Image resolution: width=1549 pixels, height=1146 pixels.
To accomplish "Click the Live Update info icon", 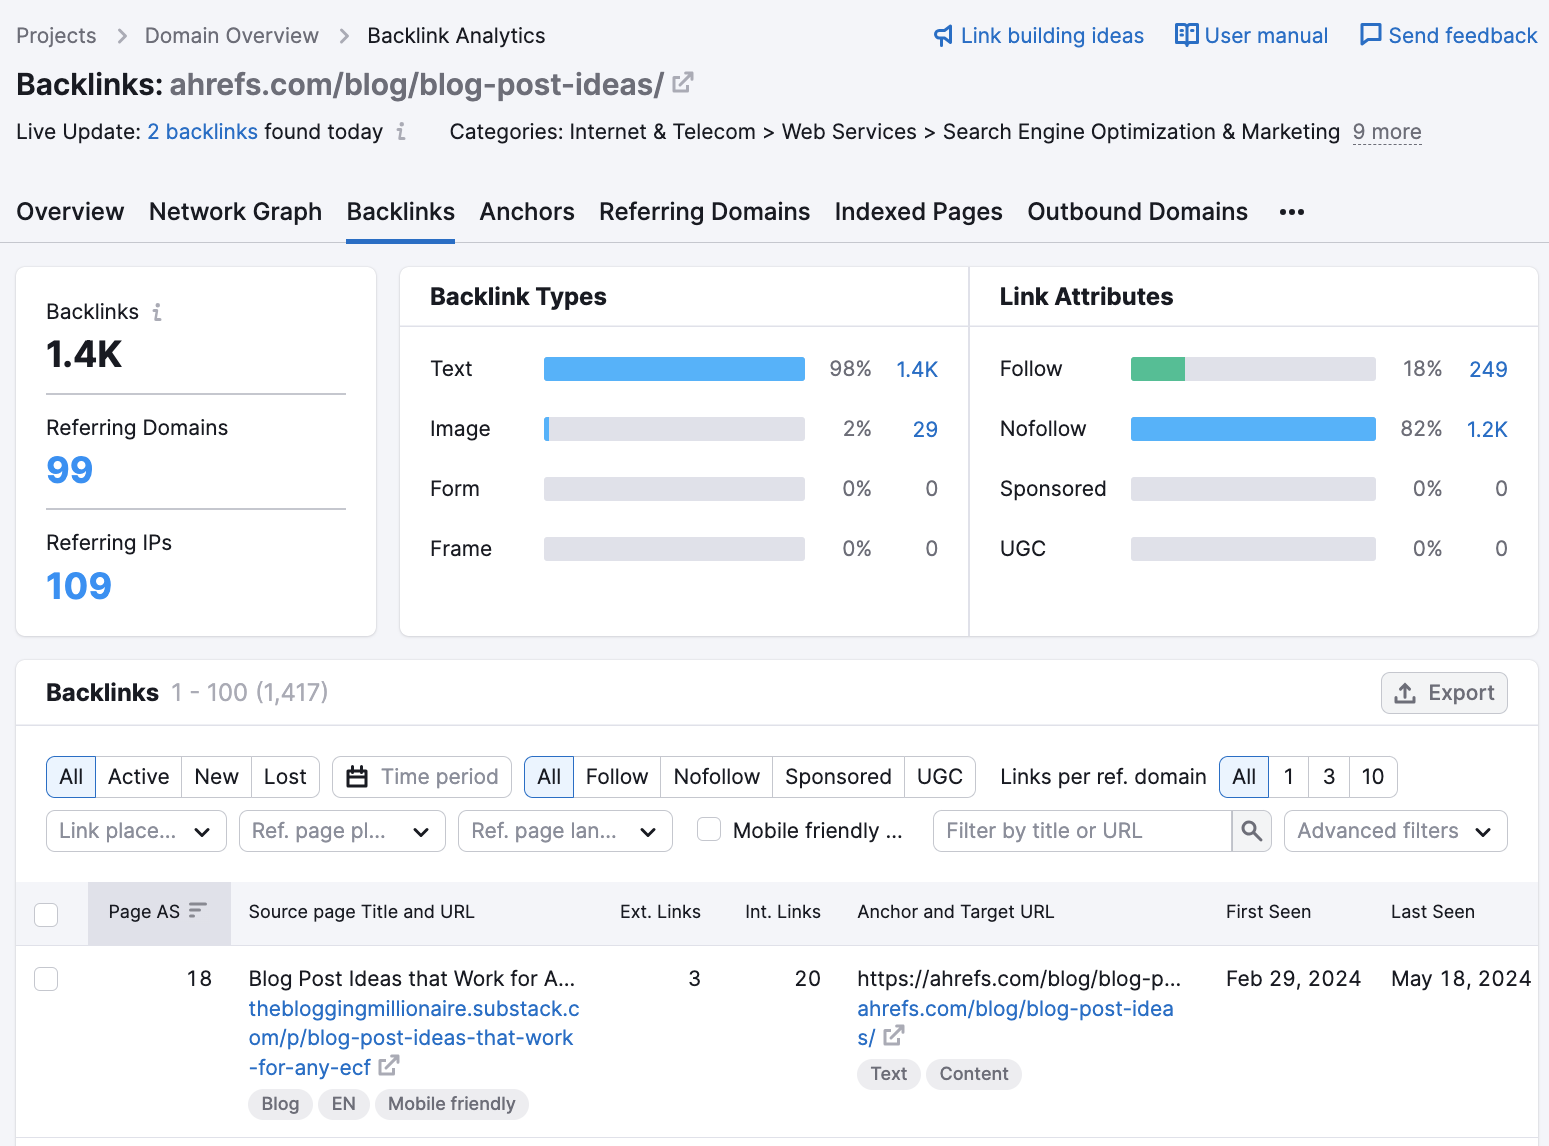I will 401,132.
